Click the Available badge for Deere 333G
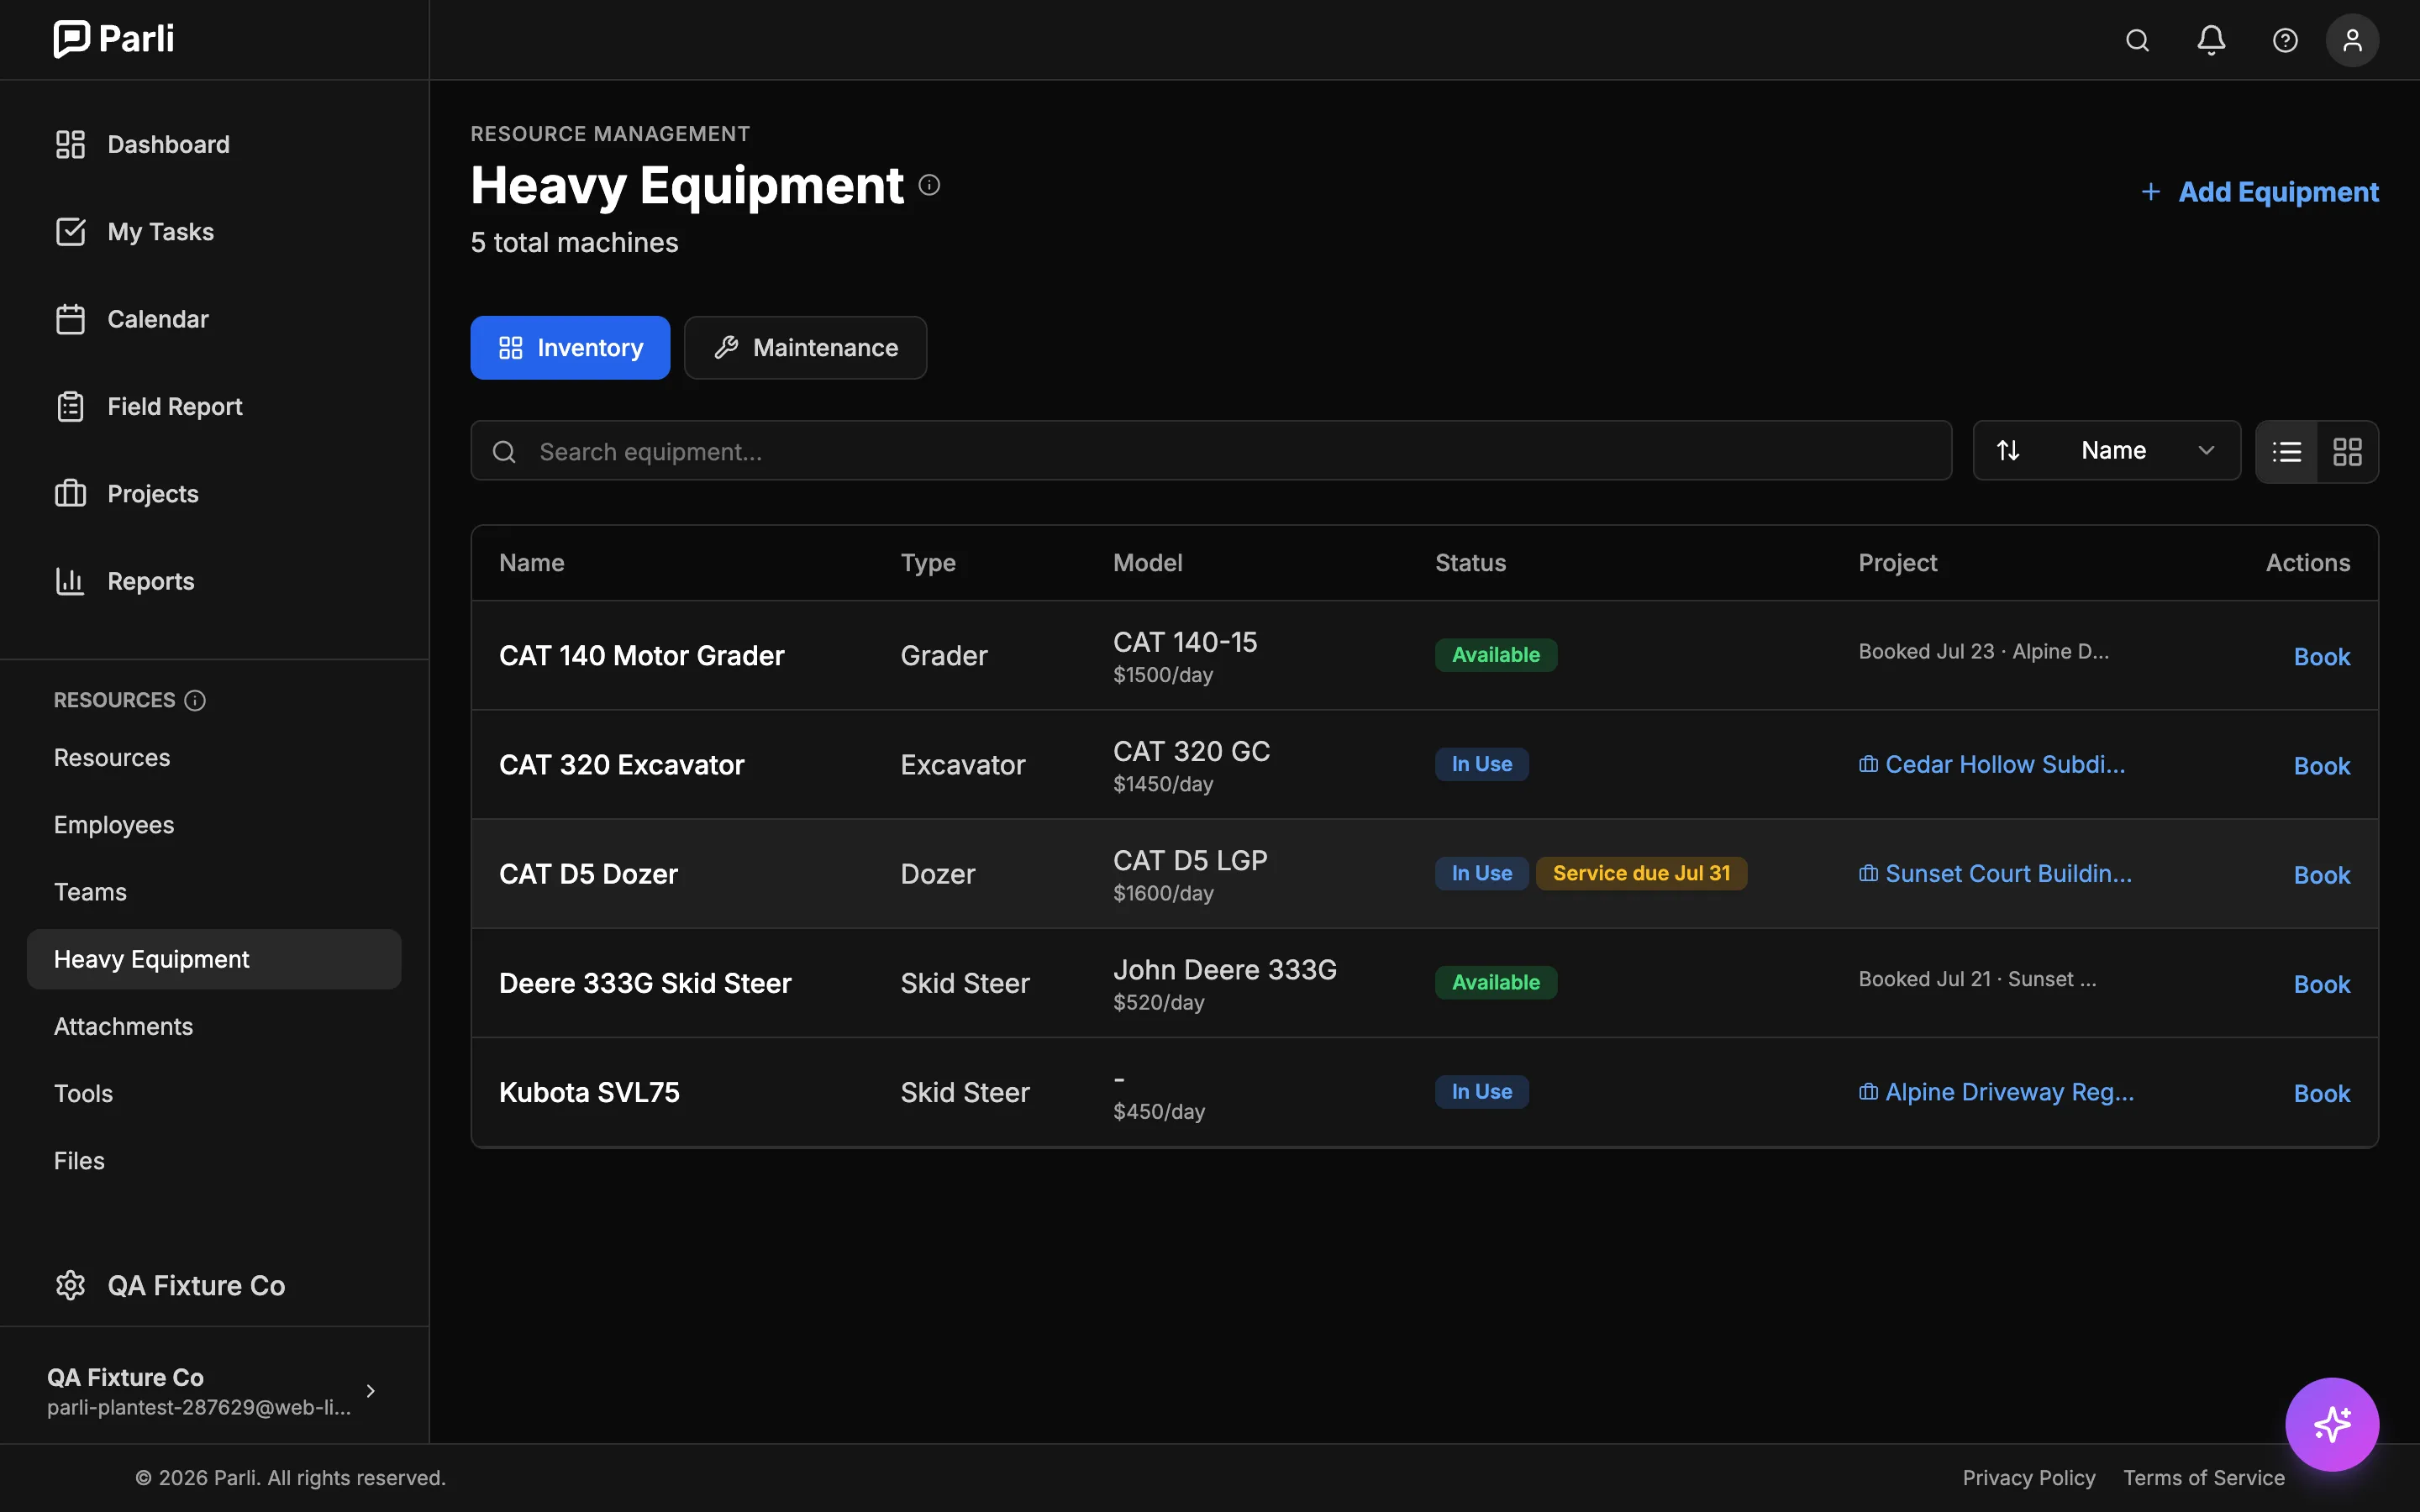This screenshot has width=2420, height=1512. pyautogui.click(x=1496, y=982)
